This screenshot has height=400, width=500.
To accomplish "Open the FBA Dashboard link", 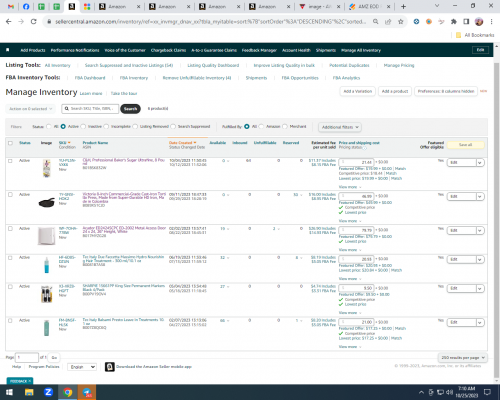I will [x=90, y=78].
